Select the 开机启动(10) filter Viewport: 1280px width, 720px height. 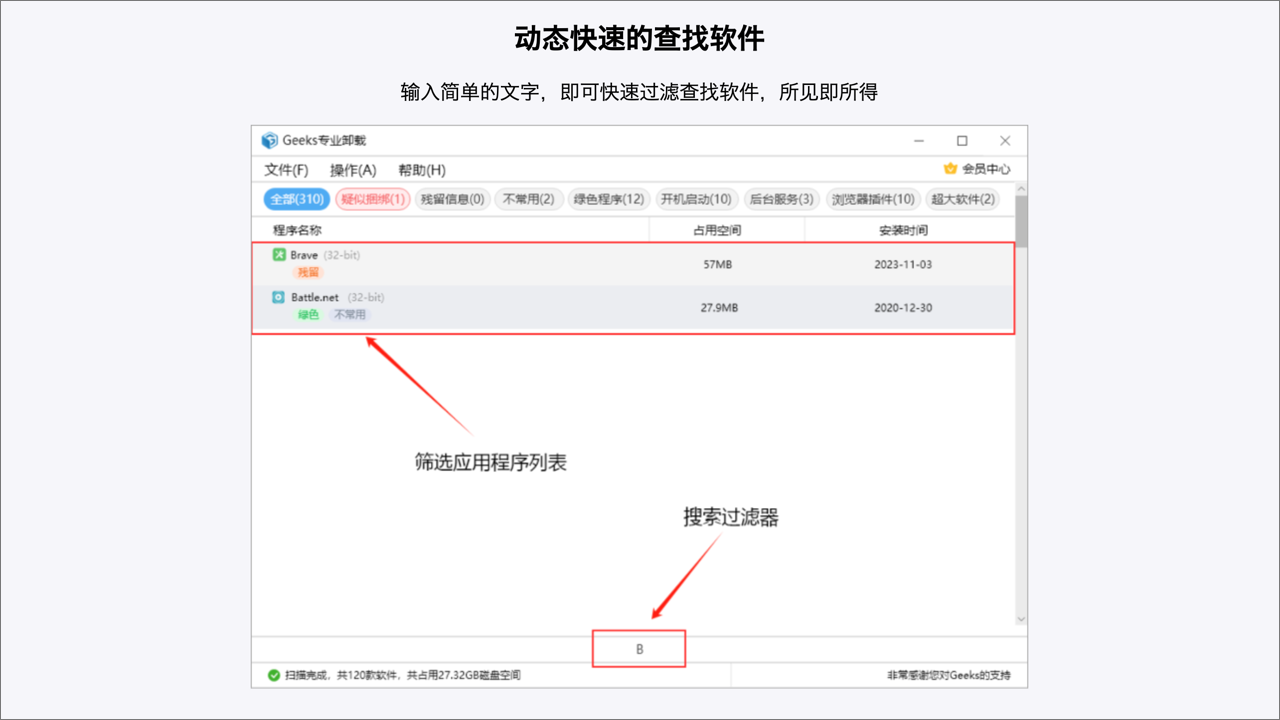(x=697, y=199)
